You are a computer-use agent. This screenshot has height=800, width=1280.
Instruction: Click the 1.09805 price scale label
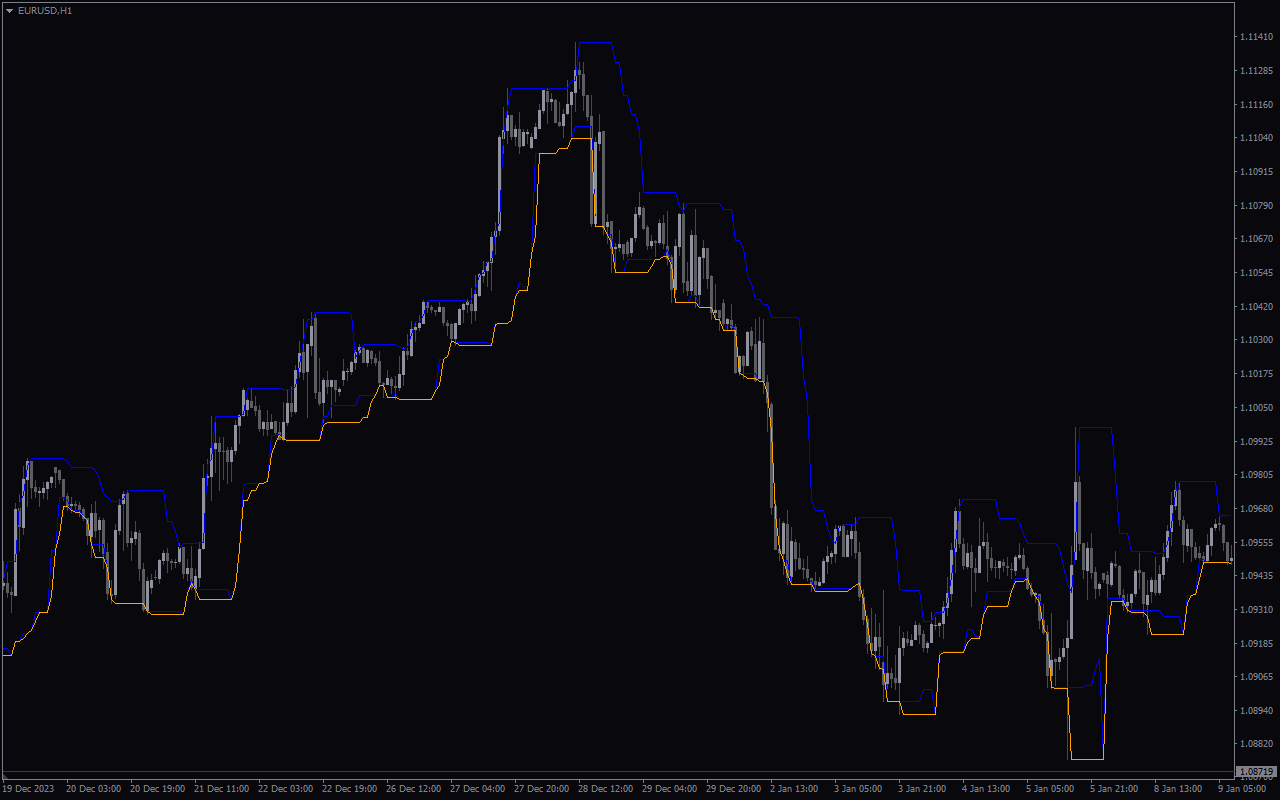(x=1256, y=475)
